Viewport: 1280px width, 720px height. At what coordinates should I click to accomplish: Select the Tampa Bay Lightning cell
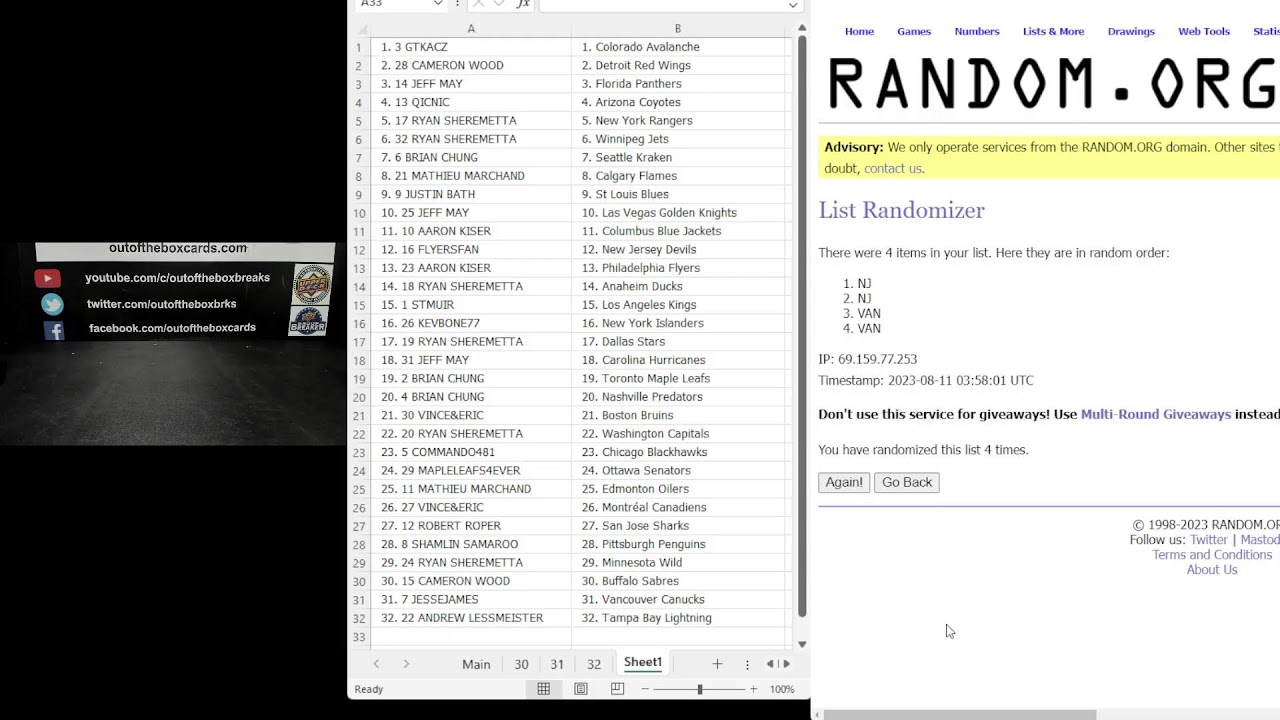pyautogui.click(x=678, y=618)
